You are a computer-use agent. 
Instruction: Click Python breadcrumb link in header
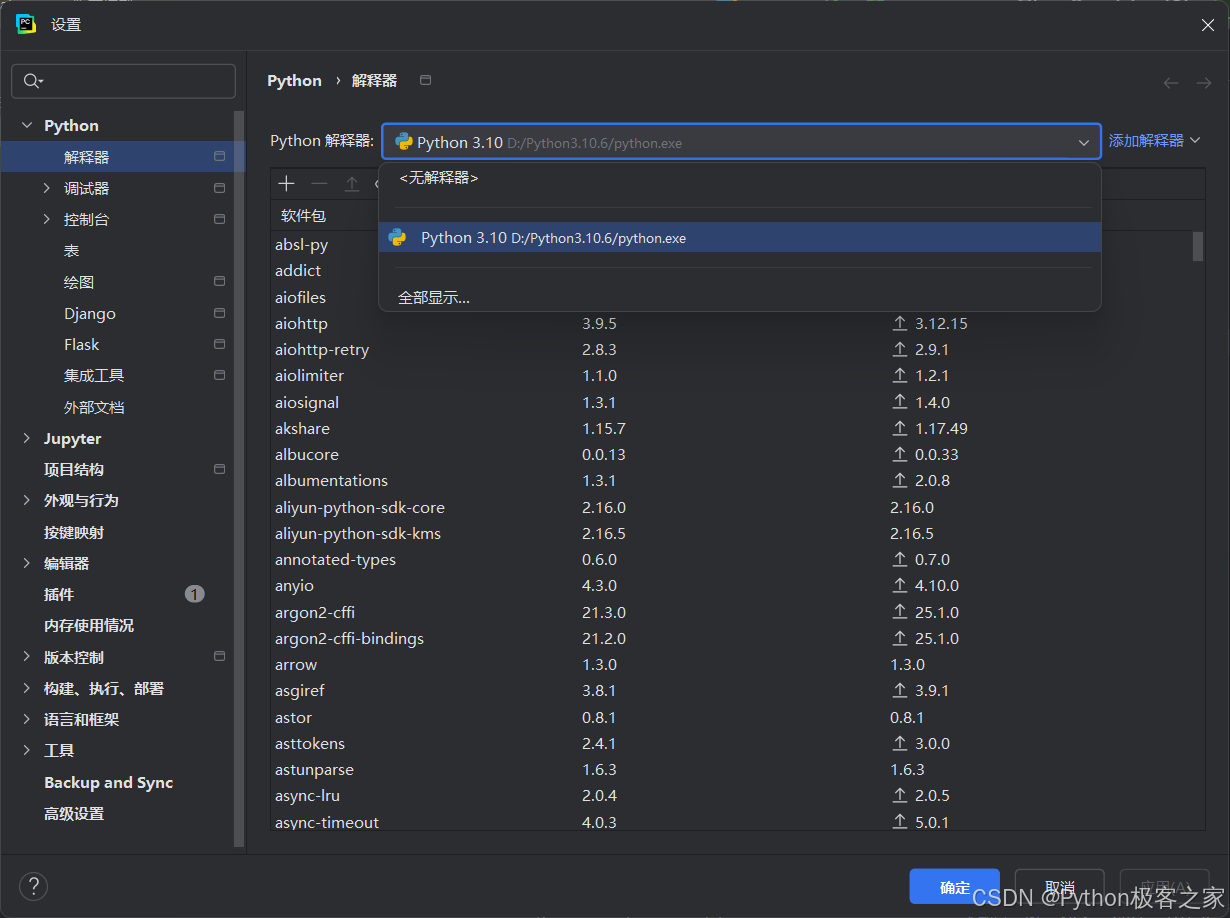click(x=294, y=81)
